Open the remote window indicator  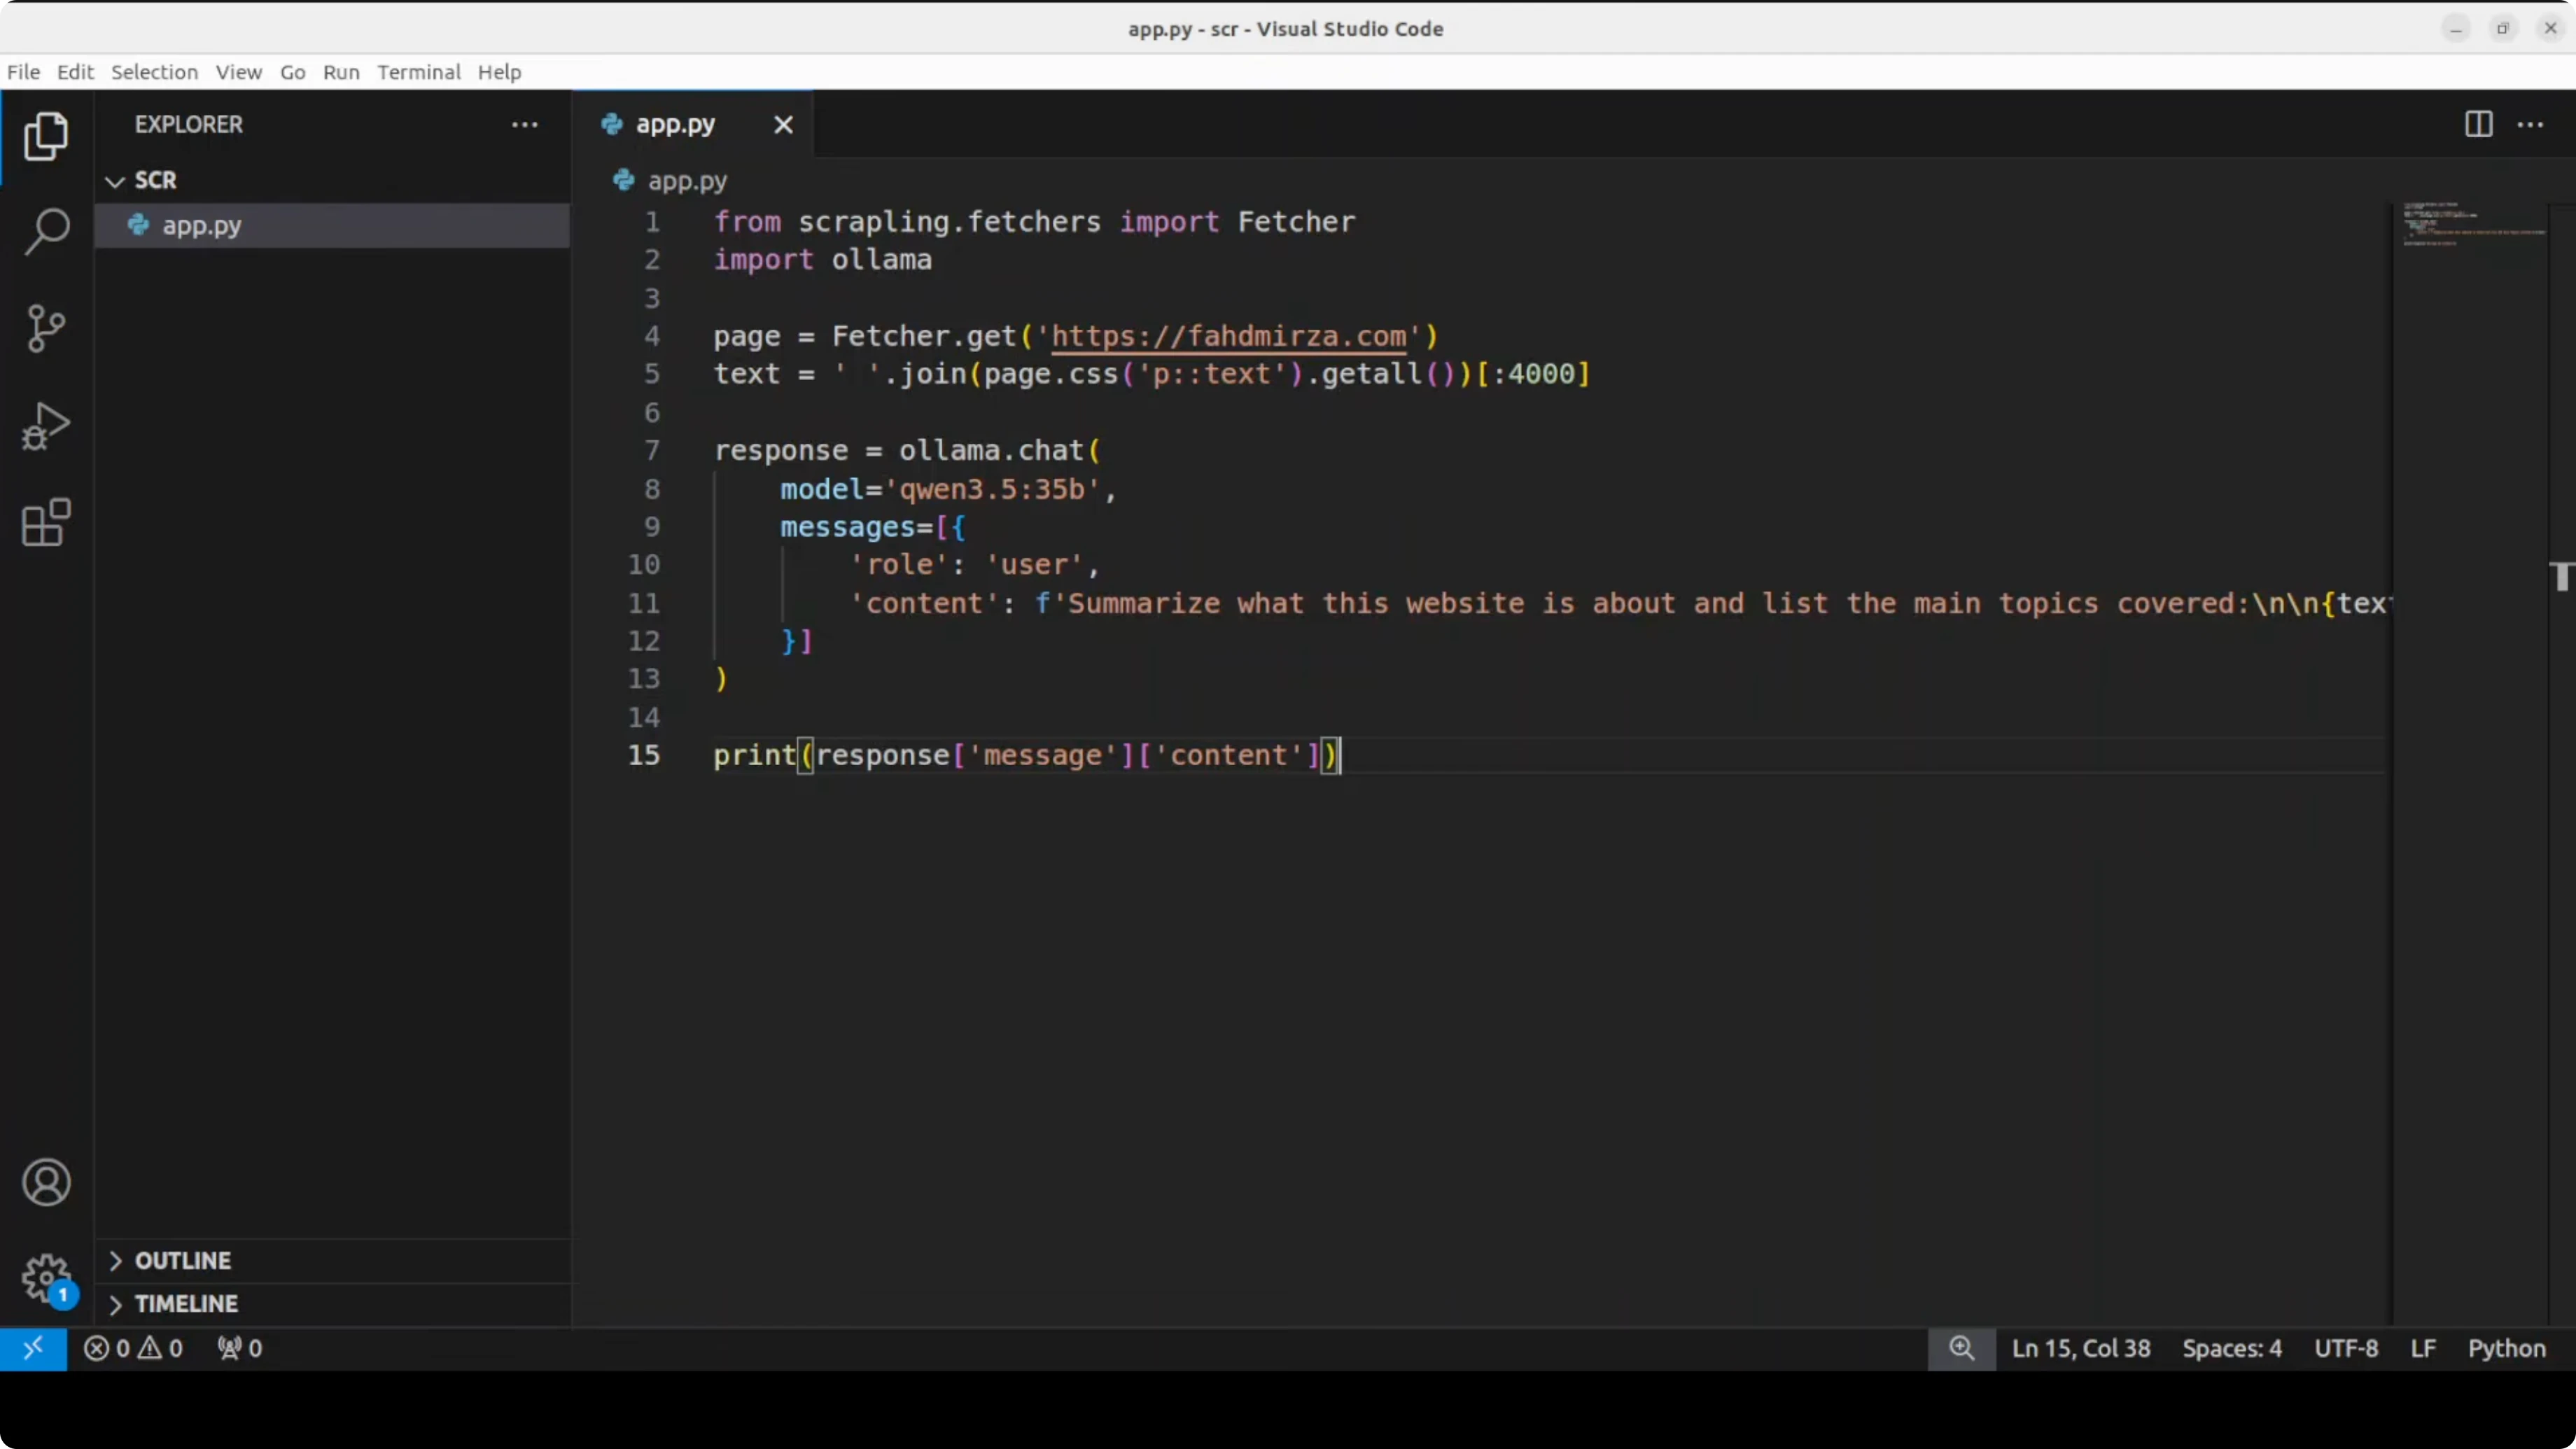tap(33, 1348)
